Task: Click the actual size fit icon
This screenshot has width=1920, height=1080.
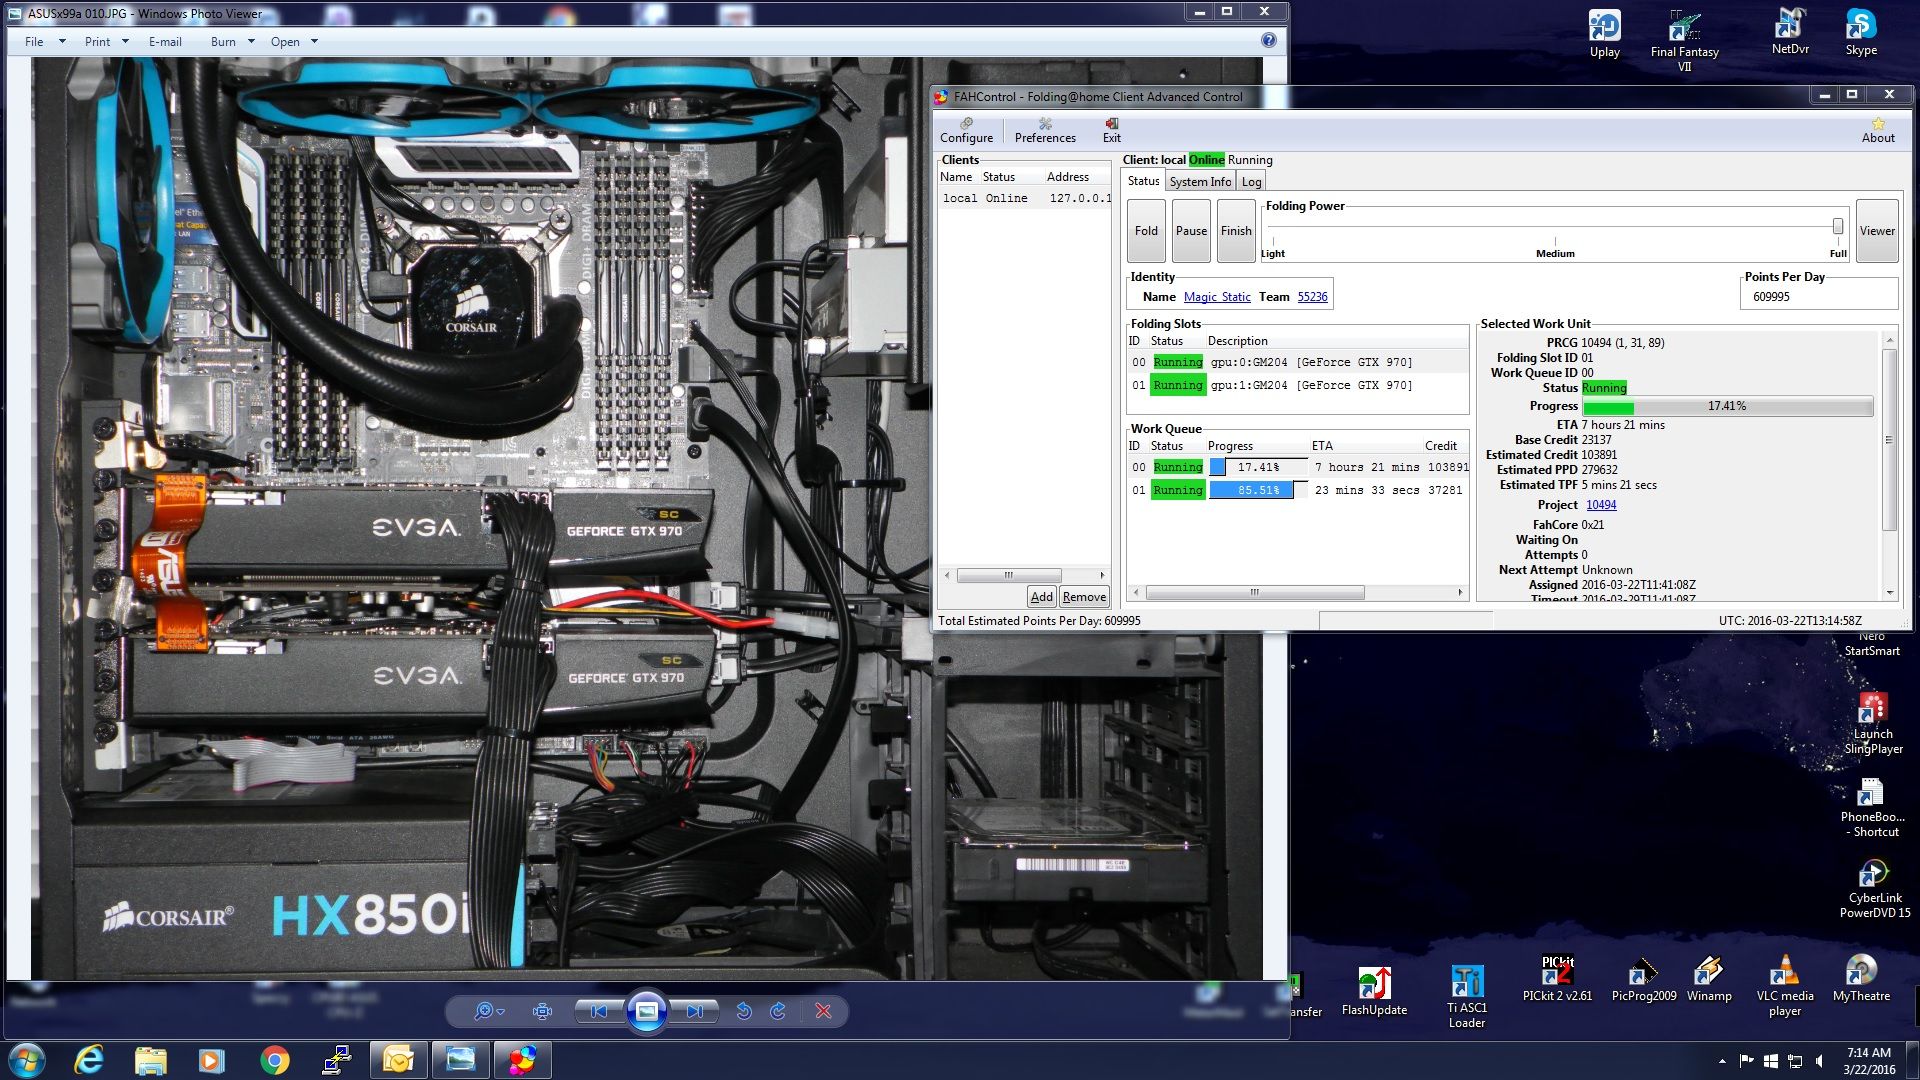Action: (x=542, y=1011)
